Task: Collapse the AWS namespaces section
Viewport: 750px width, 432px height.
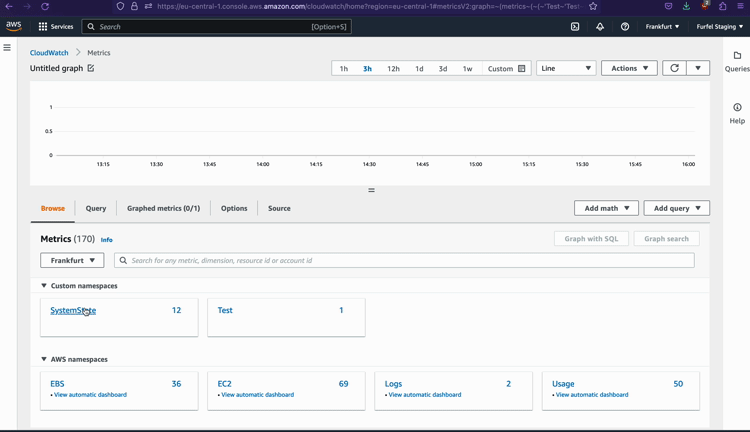Action: tap(44, 359)
